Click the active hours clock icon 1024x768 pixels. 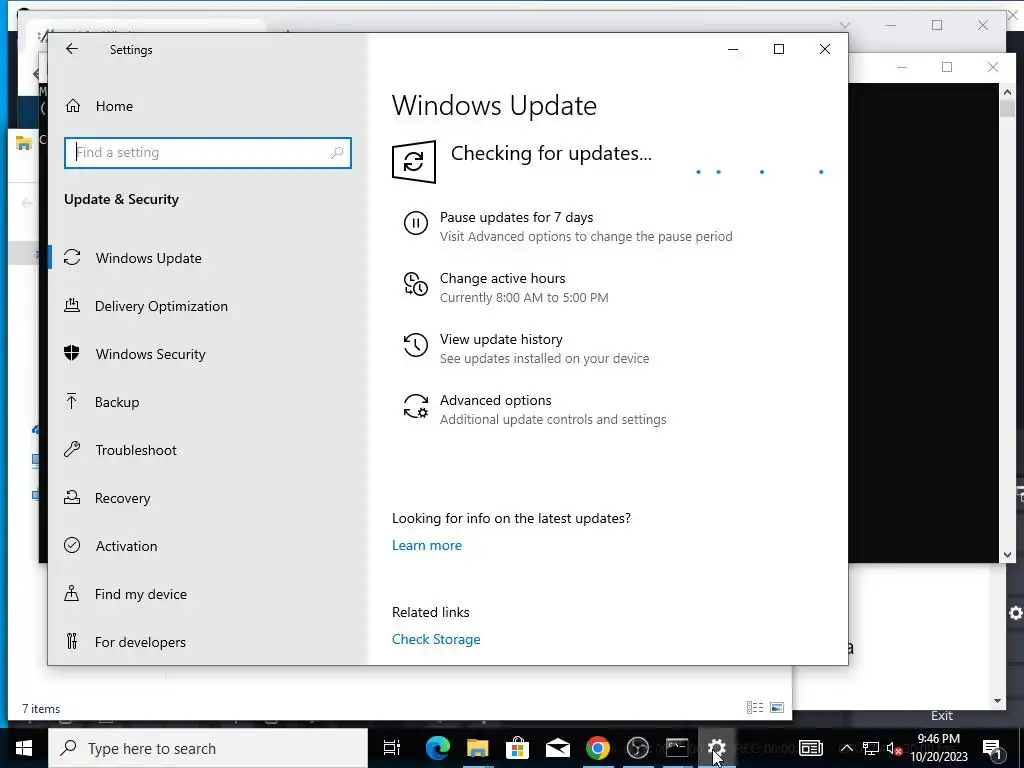point(415,284)
